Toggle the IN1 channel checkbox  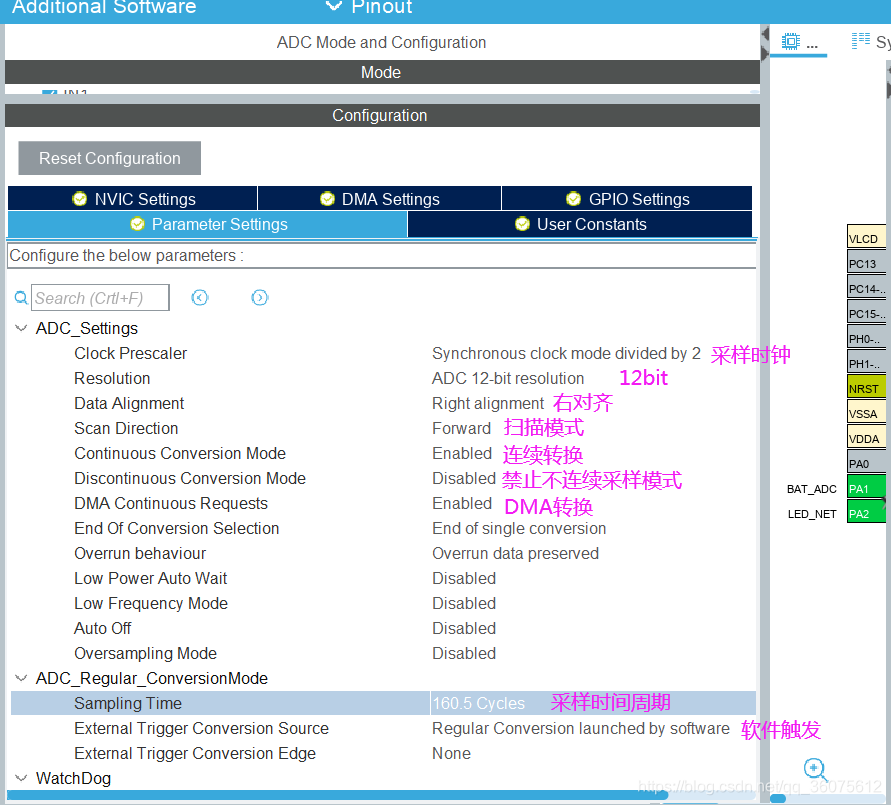point(49,92)
